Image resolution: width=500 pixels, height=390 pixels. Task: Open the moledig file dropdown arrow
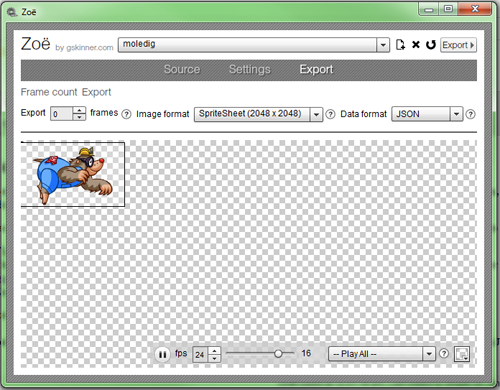point(383,45)
